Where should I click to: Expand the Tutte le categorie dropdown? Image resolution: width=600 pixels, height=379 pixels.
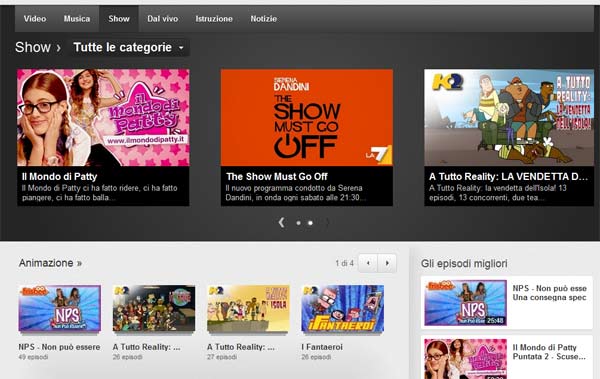(x=129, y=47)
